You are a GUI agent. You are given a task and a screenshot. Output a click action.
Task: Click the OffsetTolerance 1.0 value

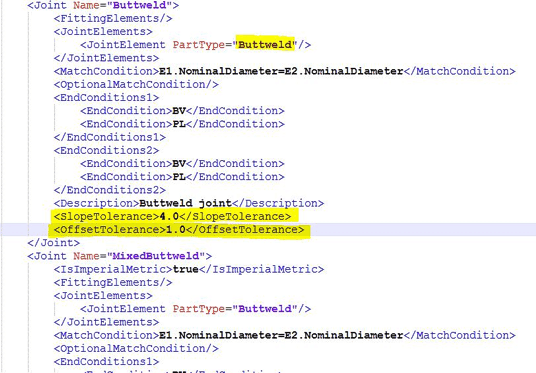click(176, 230)
